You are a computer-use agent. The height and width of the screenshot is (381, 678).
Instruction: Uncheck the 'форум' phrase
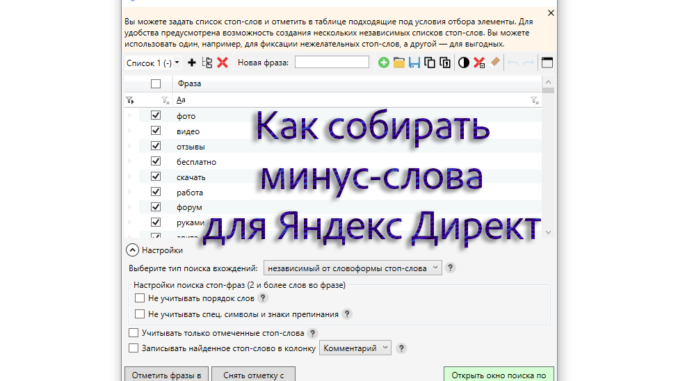pyautogui.click(x=156, y=207)
